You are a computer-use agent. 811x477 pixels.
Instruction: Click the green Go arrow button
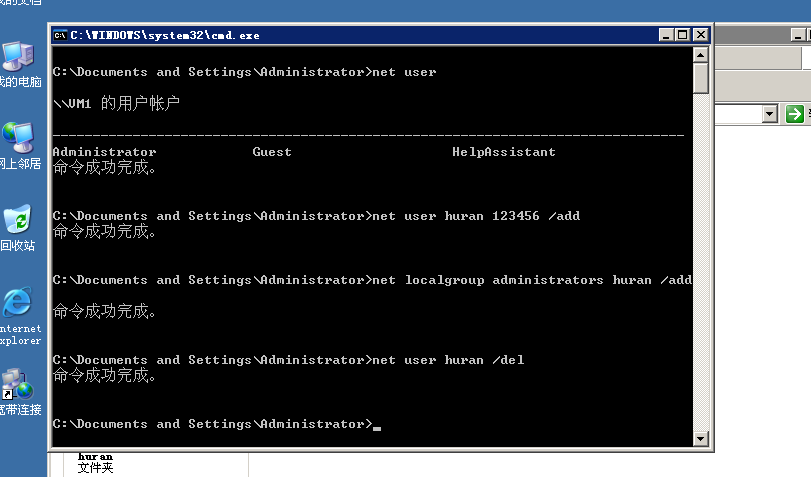coord(795,114)
